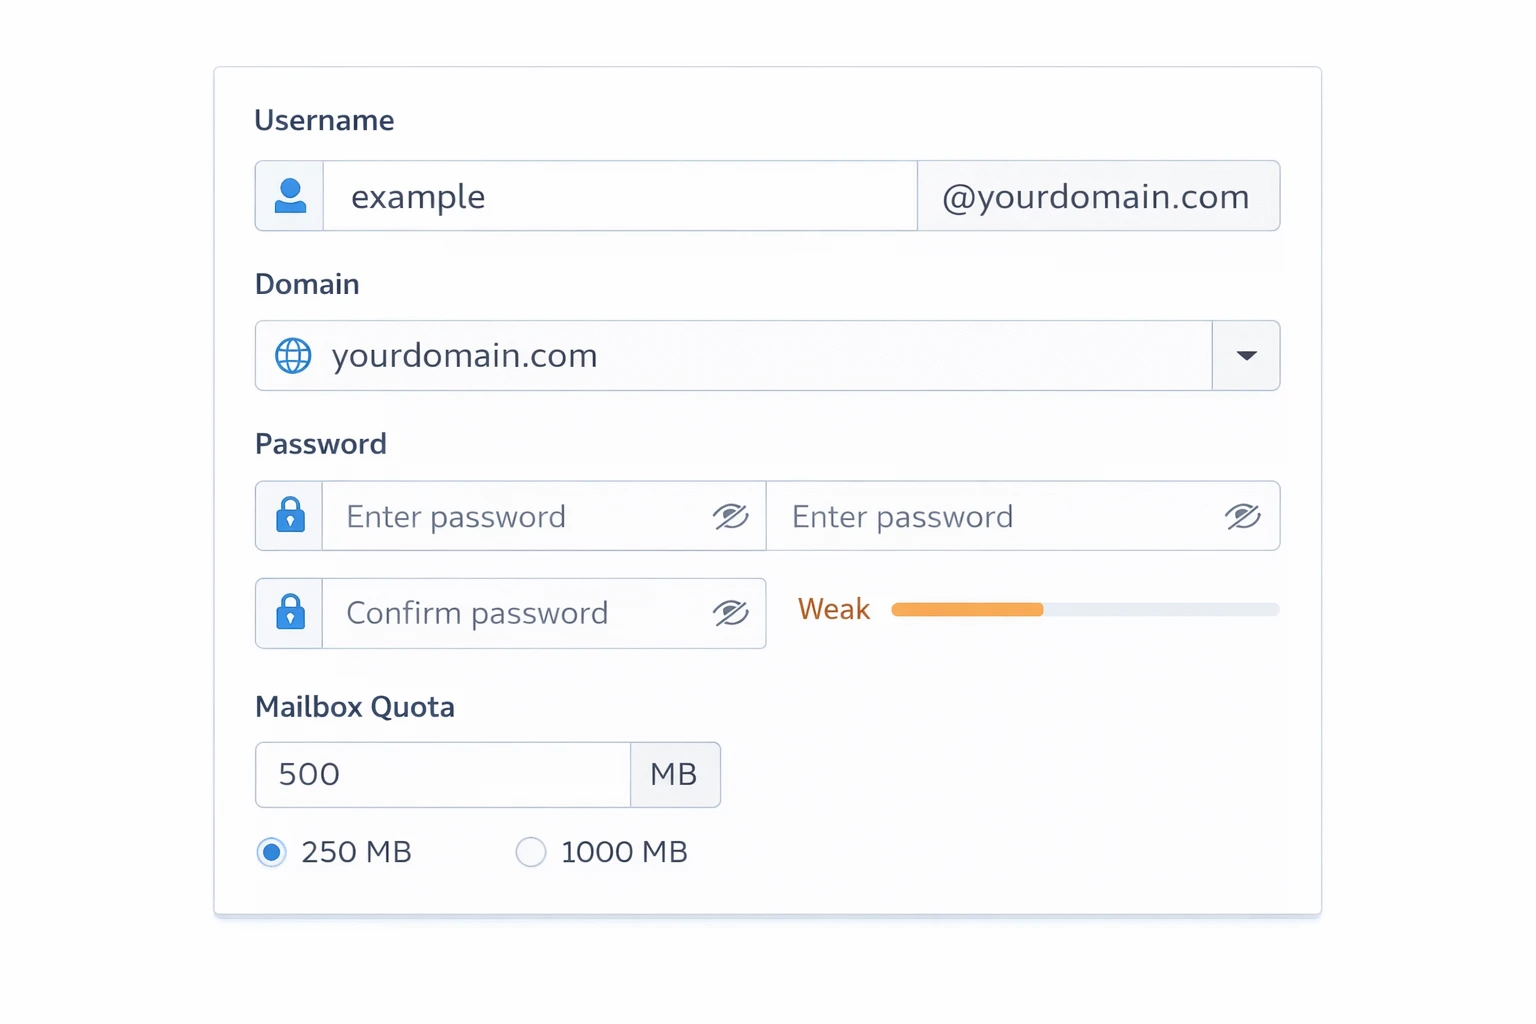Click the Weak strength label

point(833,609)
